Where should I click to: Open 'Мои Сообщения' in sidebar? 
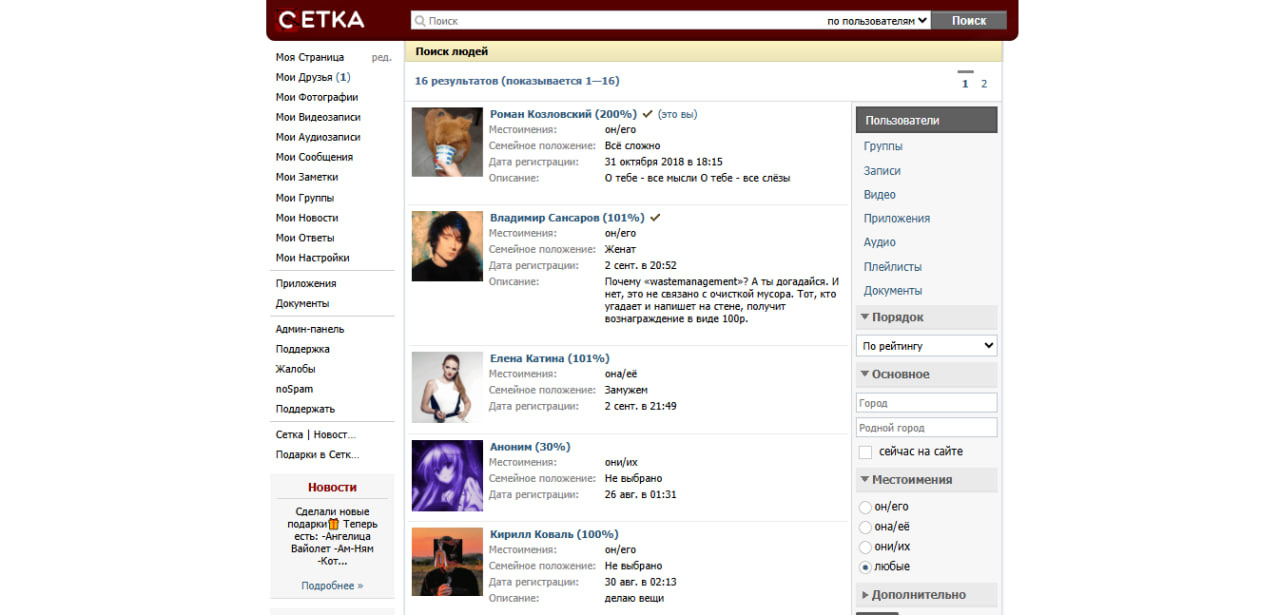314,157
